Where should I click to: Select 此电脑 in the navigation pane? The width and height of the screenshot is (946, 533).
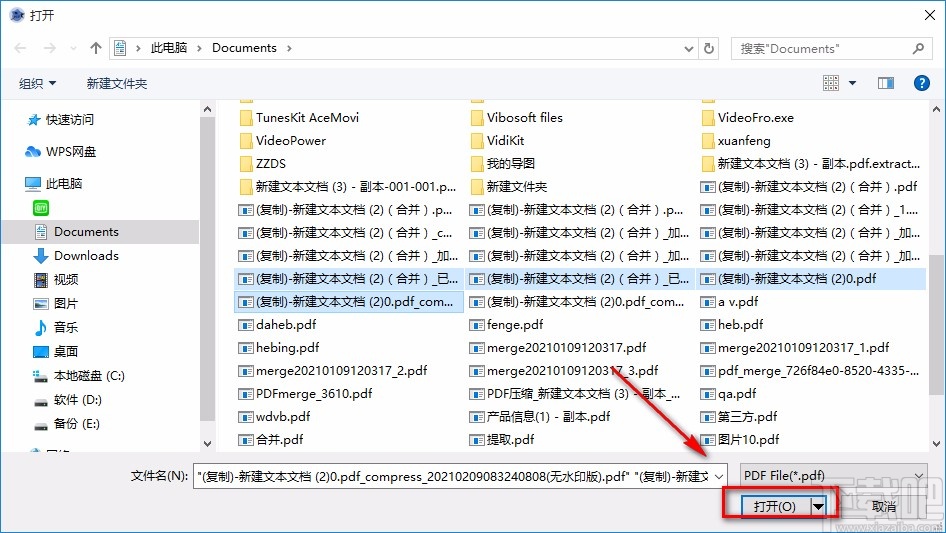[54, 184]
